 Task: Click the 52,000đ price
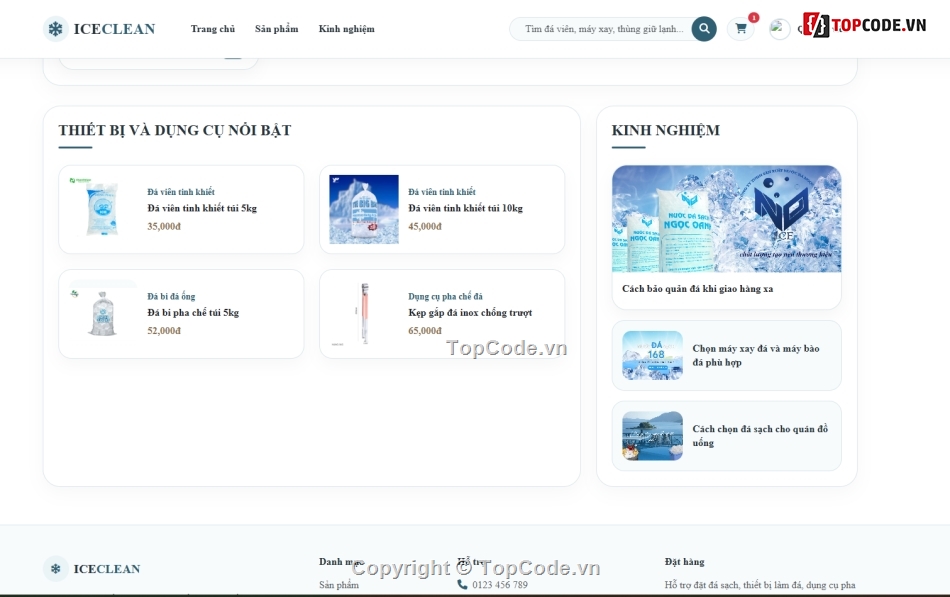tap(164, 331)
